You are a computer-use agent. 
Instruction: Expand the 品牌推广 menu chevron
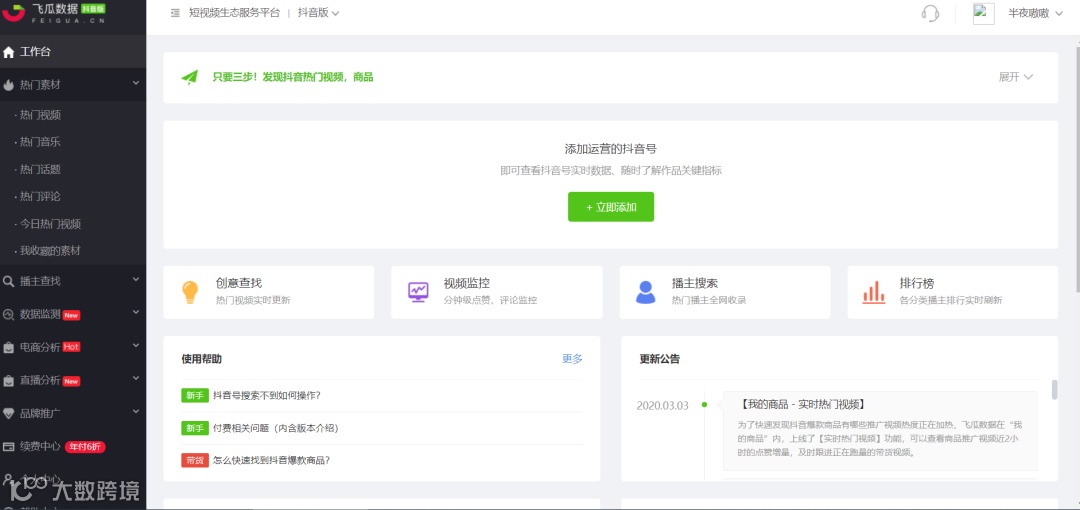point(136,412)
